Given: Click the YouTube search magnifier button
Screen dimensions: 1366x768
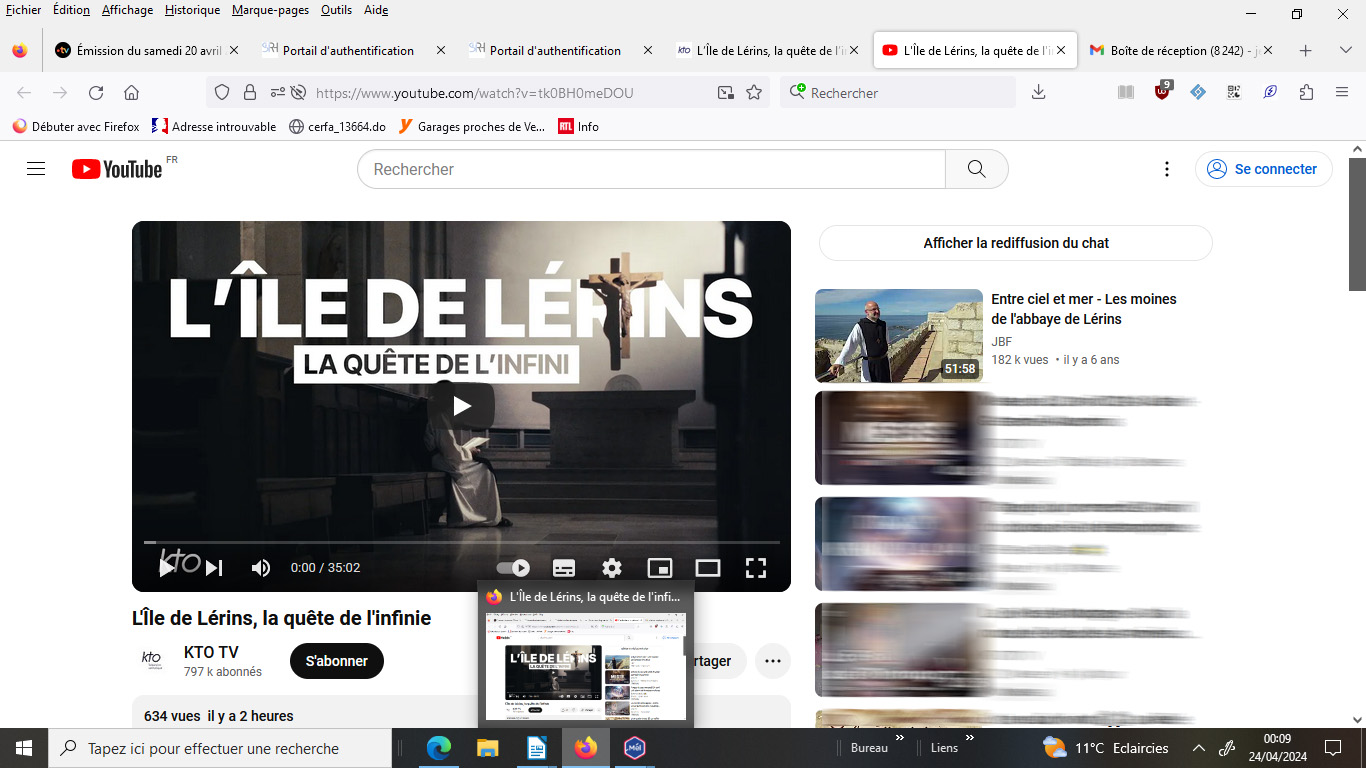Looking at the screenshot, I should pos(977,169).
